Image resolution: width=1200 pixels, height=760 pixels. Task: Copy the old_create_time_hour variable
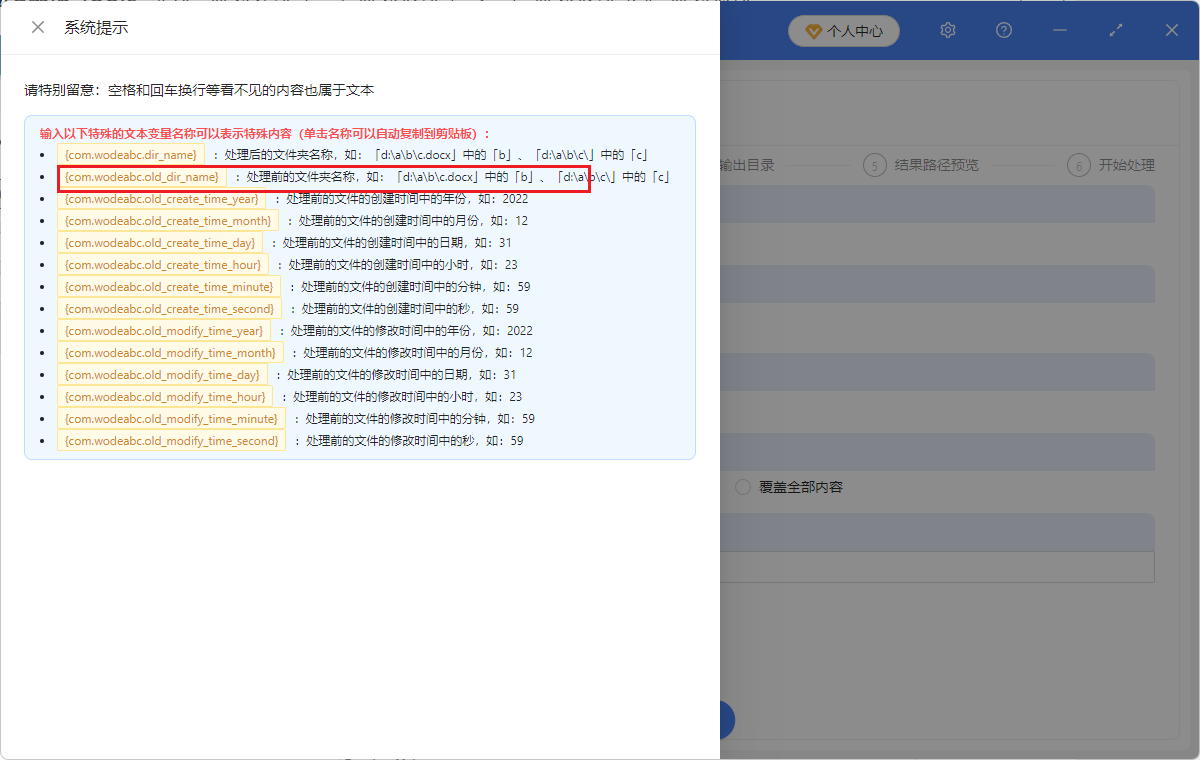tap(164, 265)
